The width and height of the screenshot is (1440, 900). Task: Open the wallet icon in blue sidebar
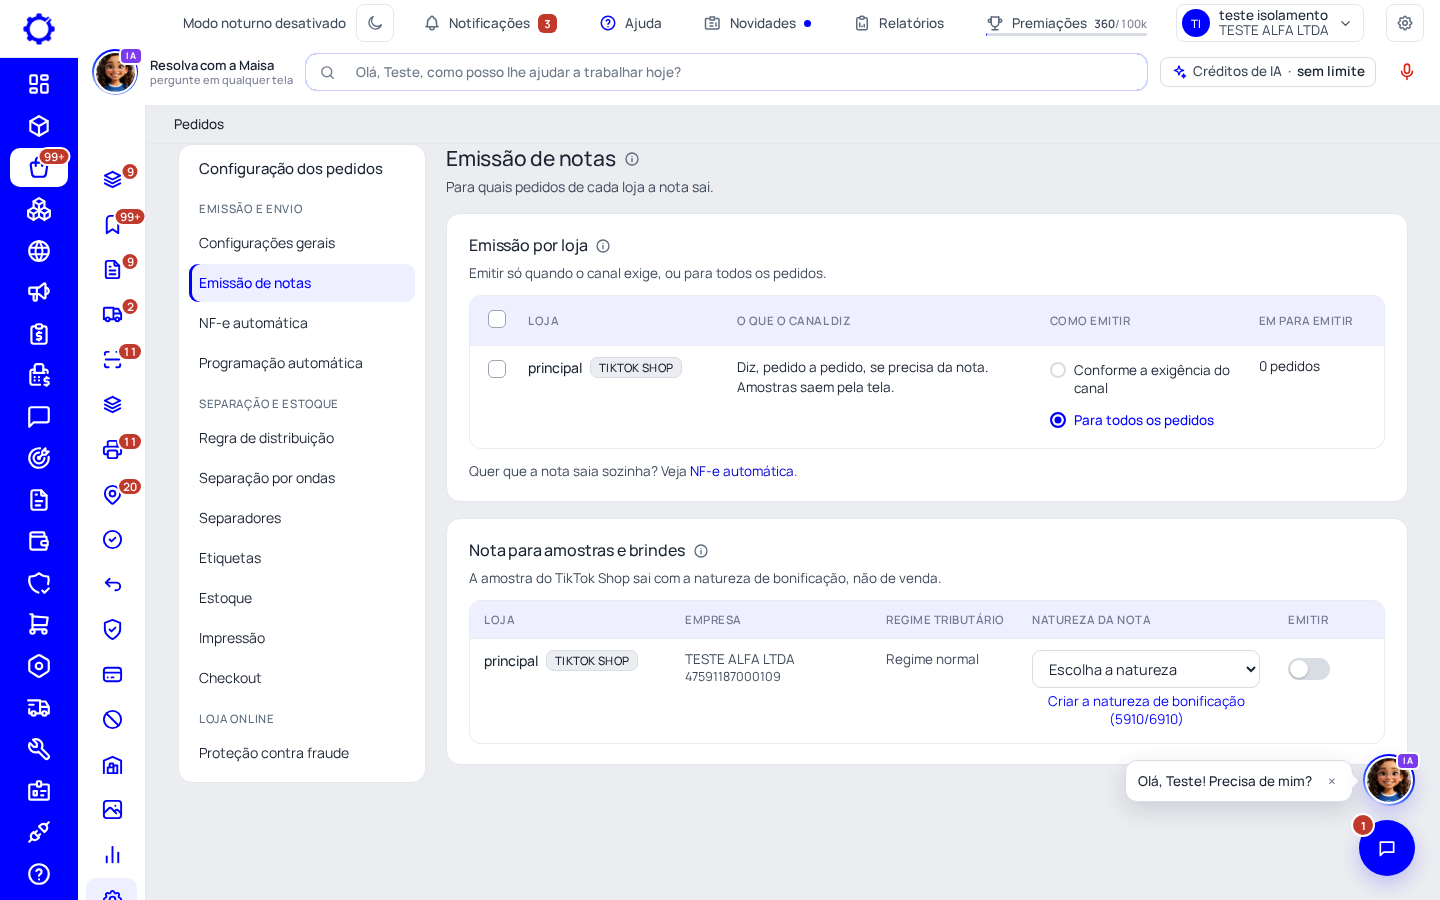point(39,541)
